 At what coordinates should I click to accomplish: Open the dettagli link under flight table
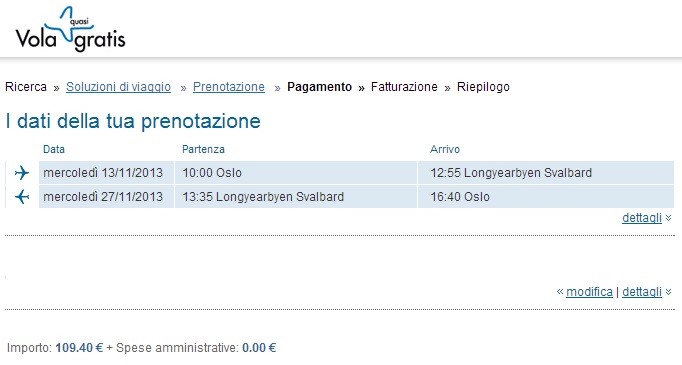[x=642, y=218]
